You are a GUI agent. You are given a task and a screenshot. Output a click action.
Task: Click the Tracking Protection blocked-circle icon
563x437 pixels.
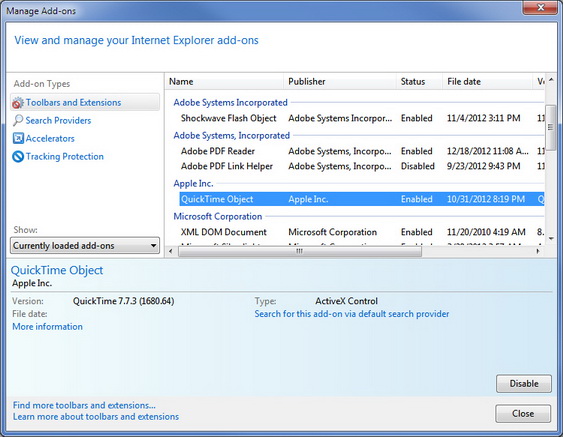[x=18, y=157]
